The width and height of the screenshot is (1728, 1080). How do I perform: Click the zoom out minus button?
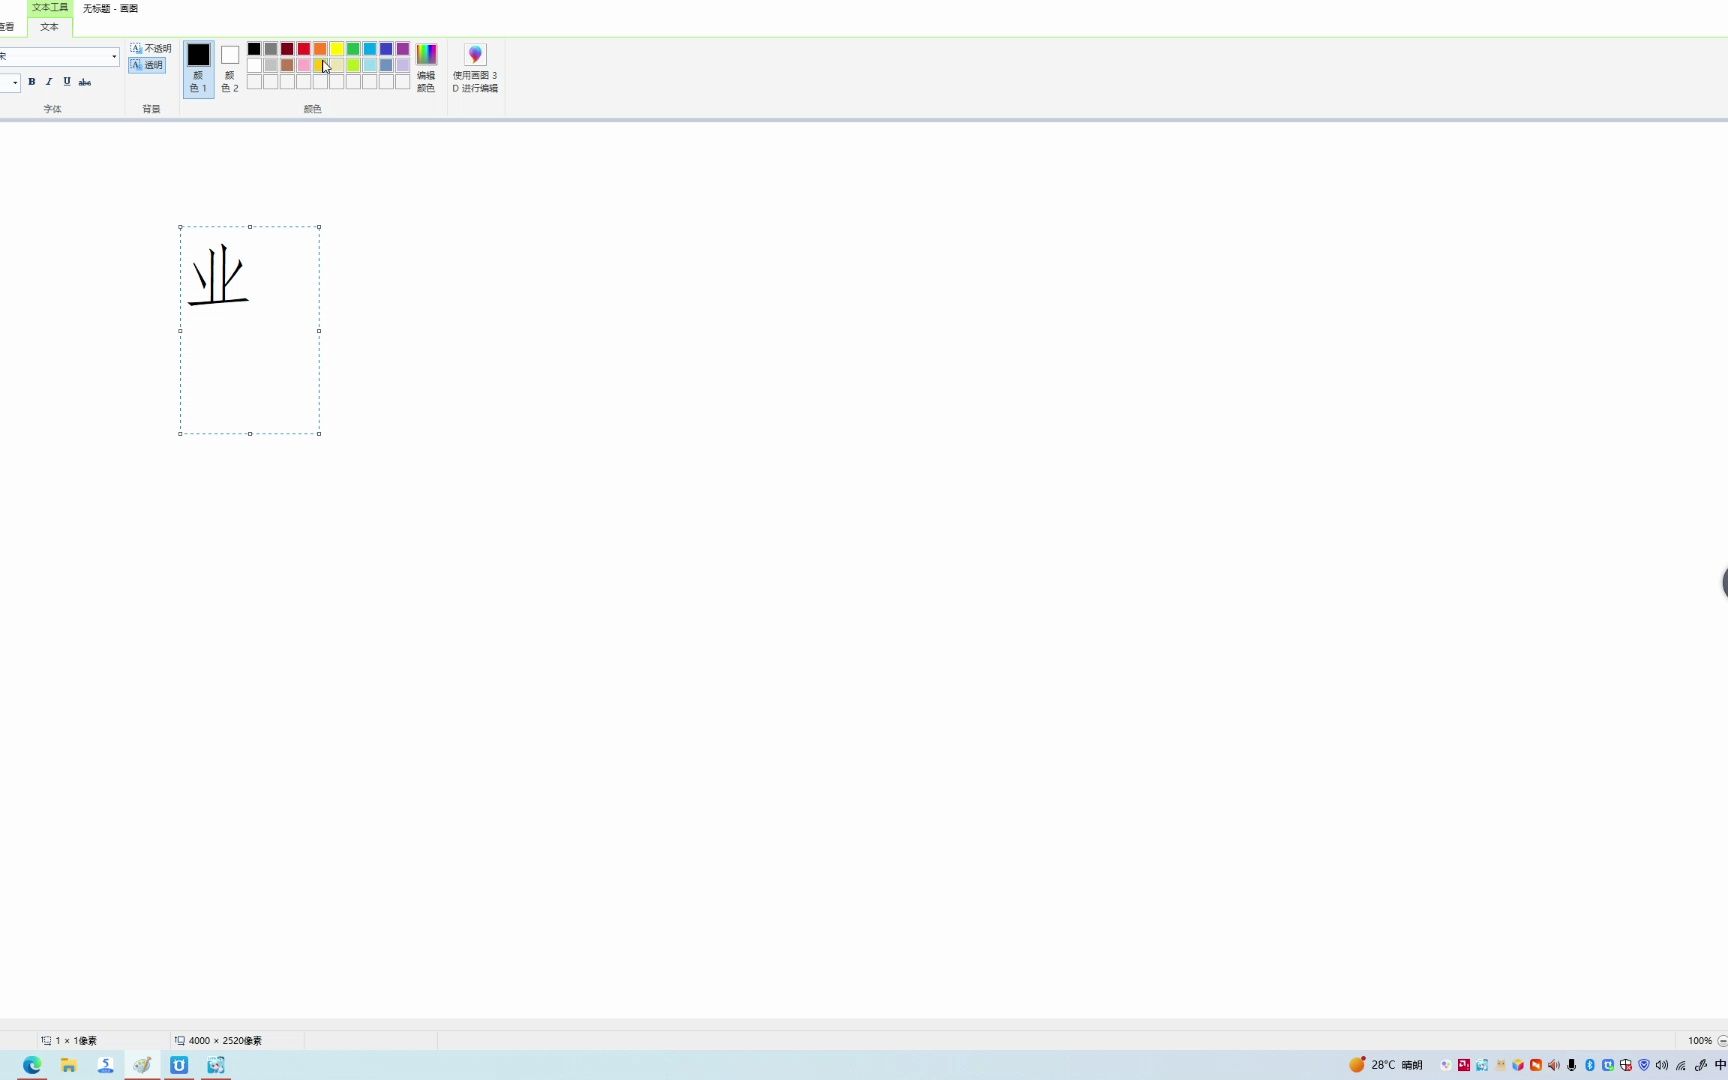(x=1722, y=1040)
